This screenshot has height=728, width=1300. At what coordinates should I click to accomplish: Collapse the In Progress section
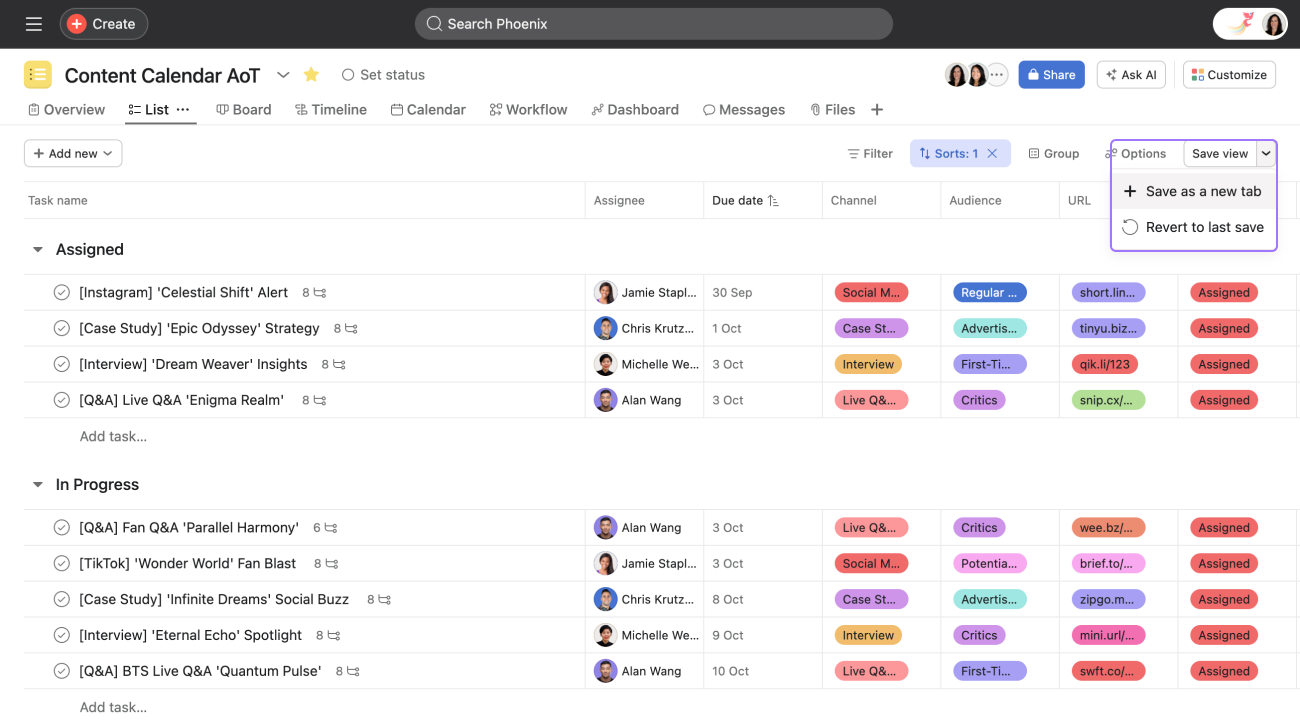click(x=38, y=485)
